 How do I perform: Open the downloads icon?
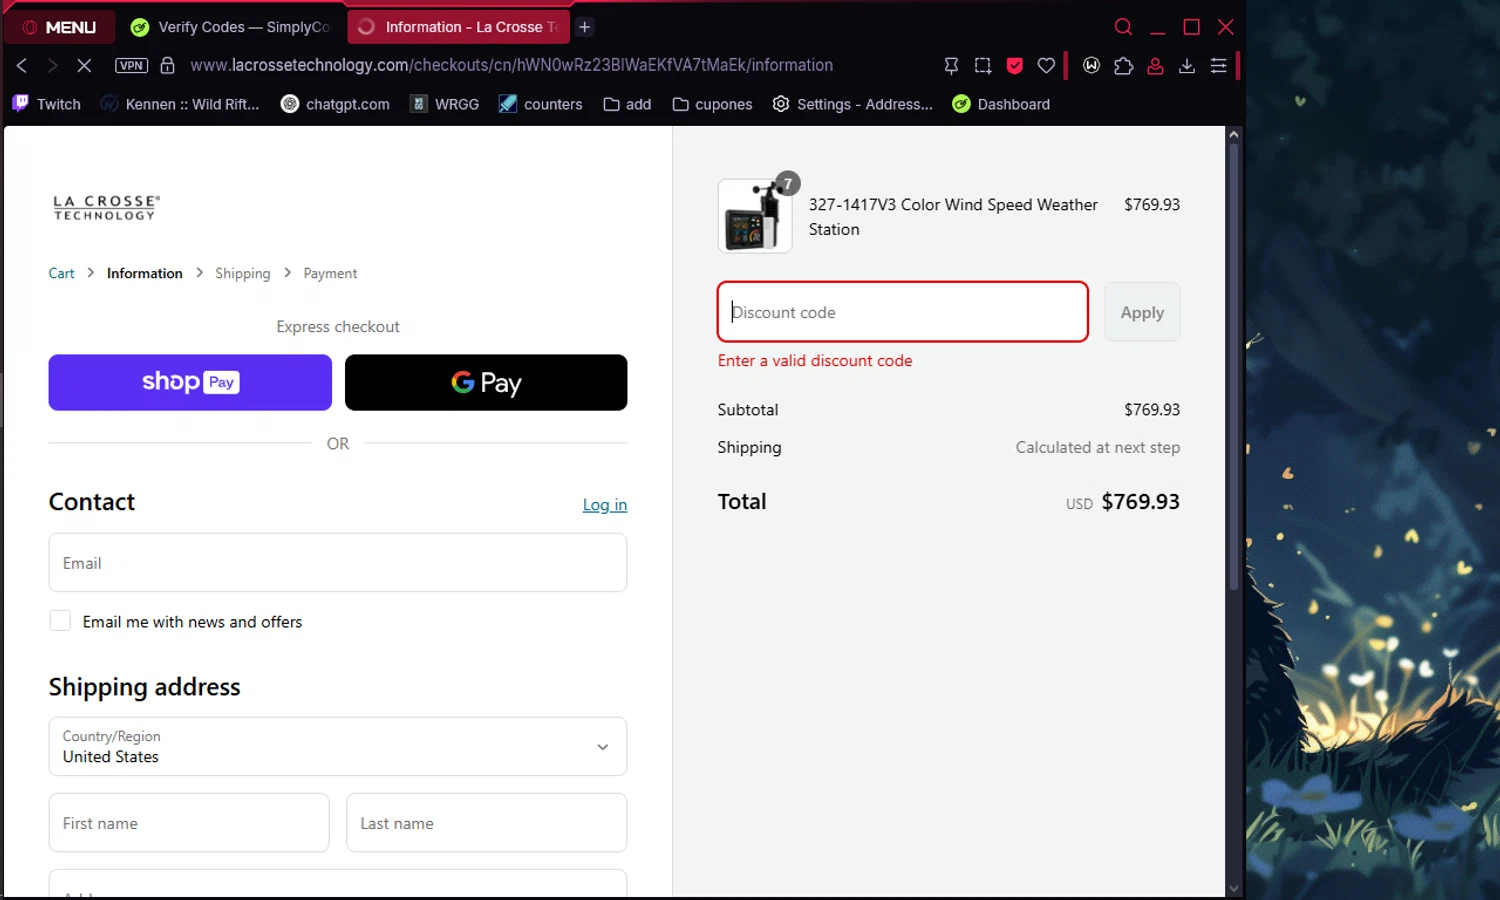1187,65
